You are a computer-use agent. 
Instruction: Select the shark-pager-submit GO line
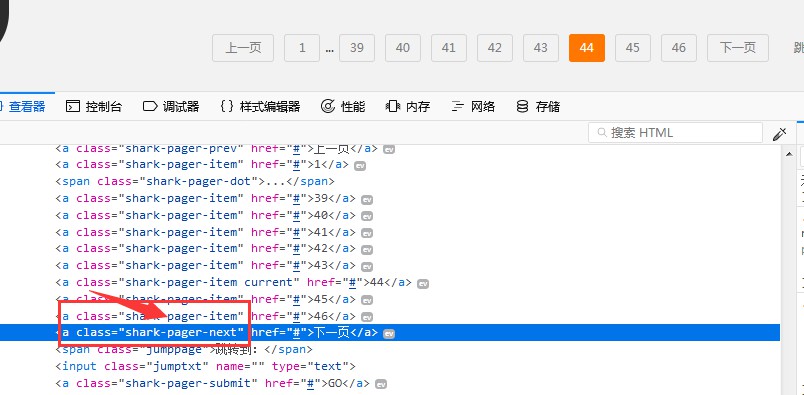click(x=212, y=383)
